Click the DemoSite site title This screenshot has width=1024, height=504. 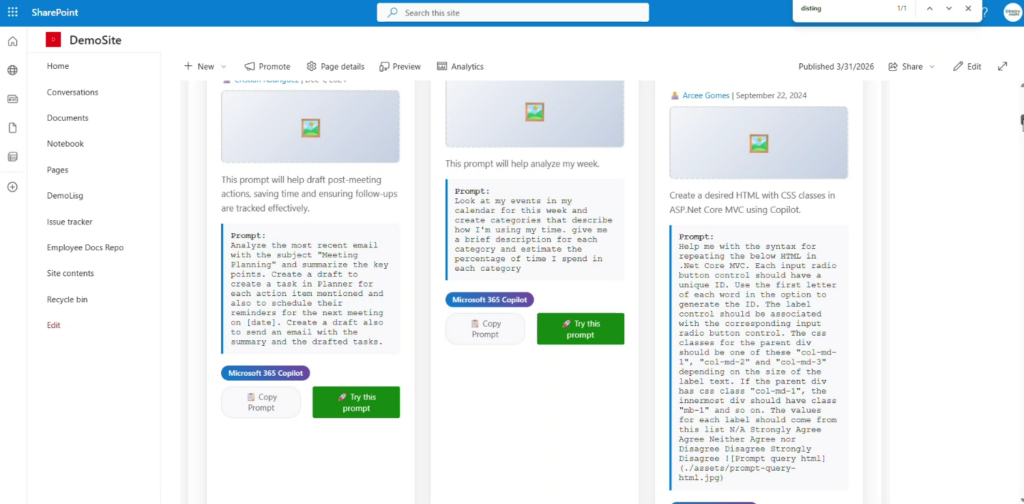click(x=95, y=40)
